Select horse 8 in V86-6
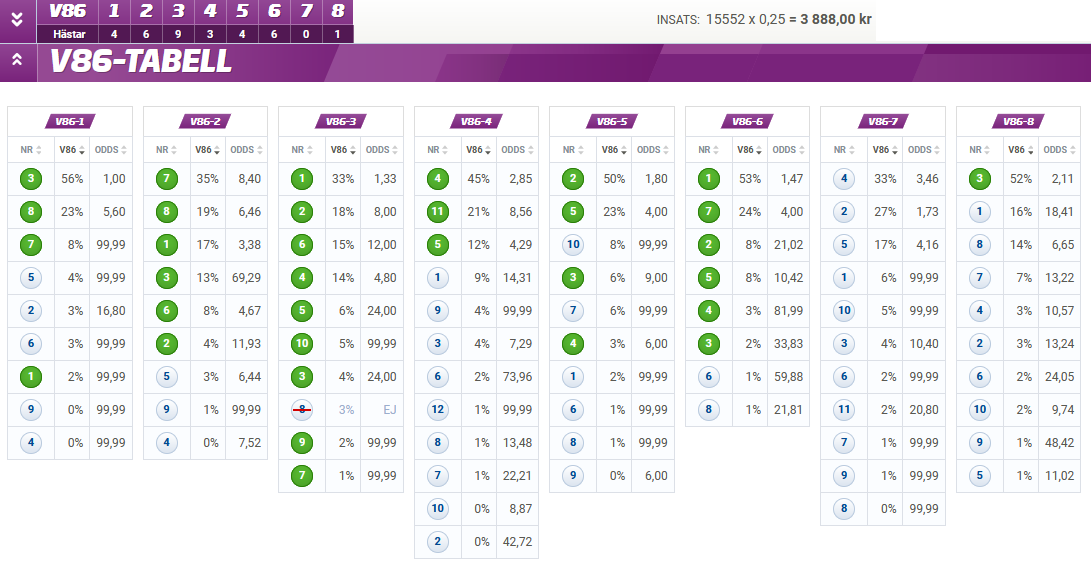This screenshot has width=1091, height=562. (708, 410)
